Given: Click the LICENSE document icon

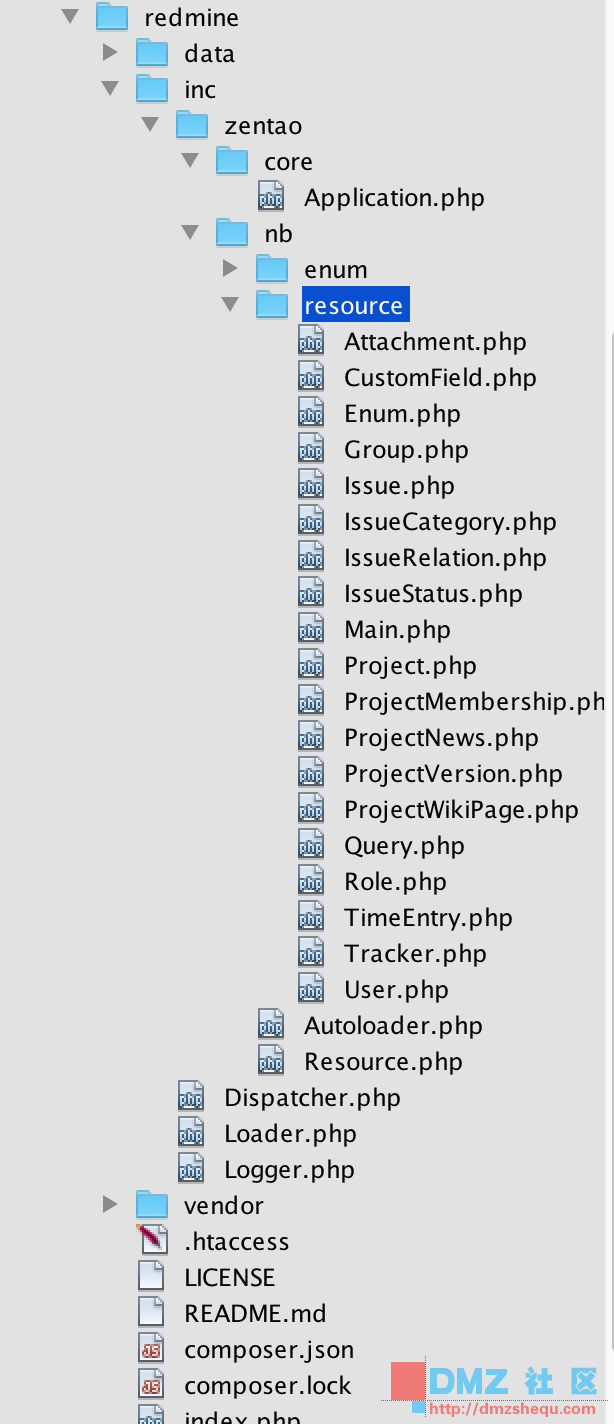Looking at the screenshot, I should [x=151, y=1277].
